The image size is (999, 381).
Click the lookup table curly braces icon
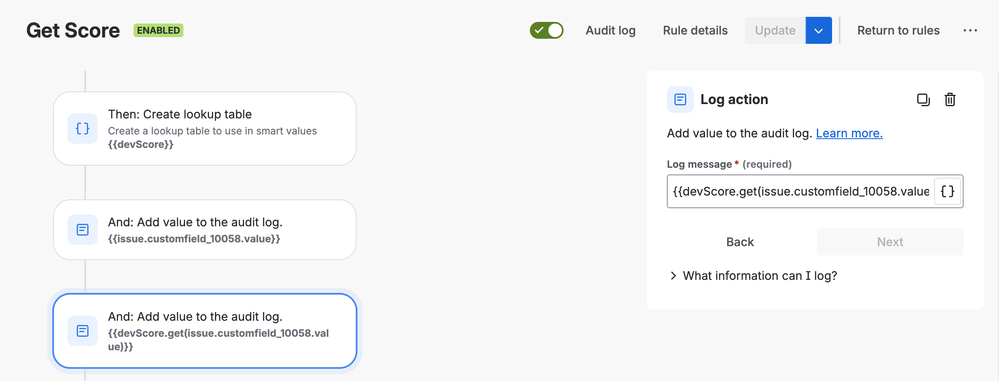click(83, 129)
